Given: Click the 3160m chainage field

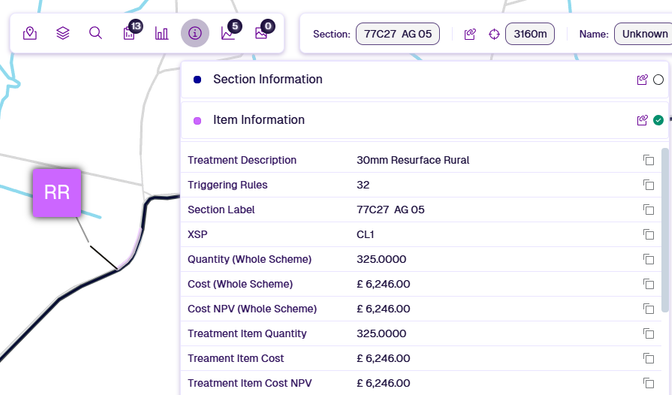Looking at the screenshot, I should (530, 34).
